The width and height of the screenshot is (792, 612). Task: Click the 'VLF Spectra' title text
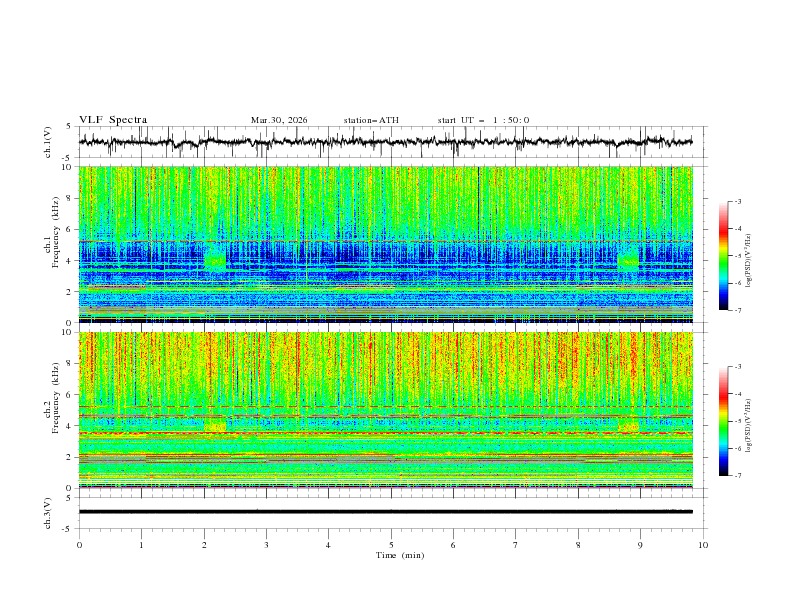(113, 120)
